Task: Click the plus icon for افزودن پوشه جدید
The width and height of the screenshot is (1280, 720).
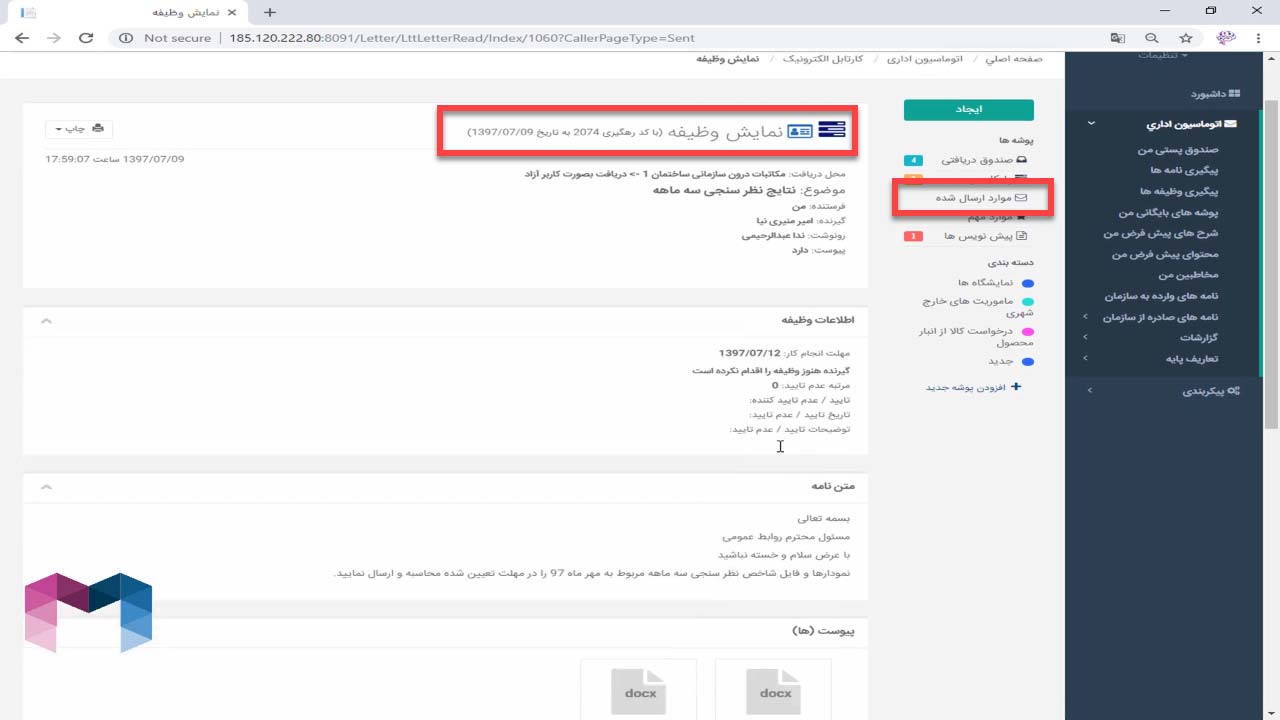Action: (x=1017, y=387)
